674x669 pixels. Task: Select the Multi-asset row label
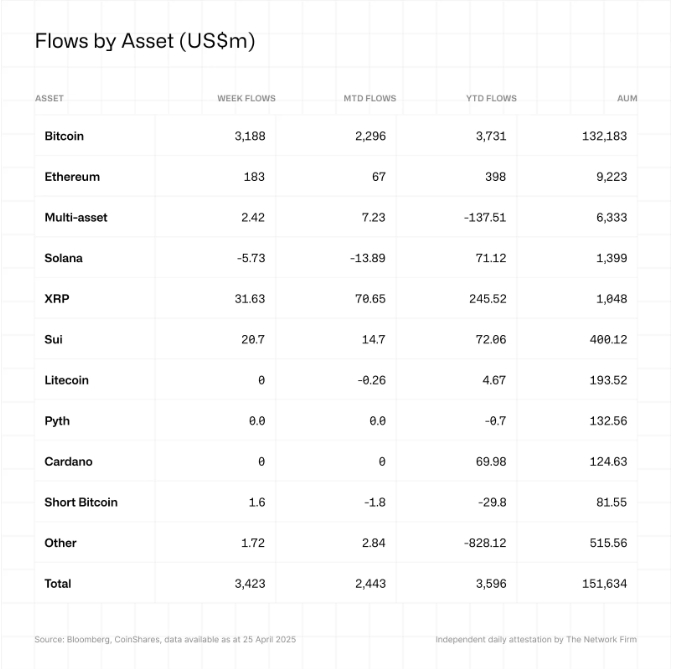(76, 217)
